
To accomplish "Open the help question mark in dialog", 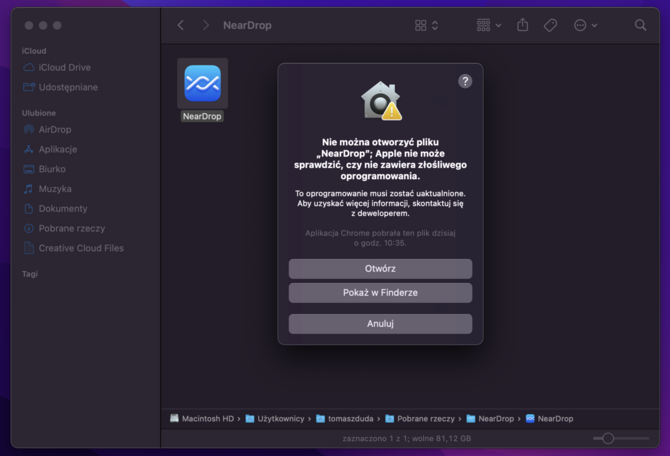I will (x=465, y=81).
